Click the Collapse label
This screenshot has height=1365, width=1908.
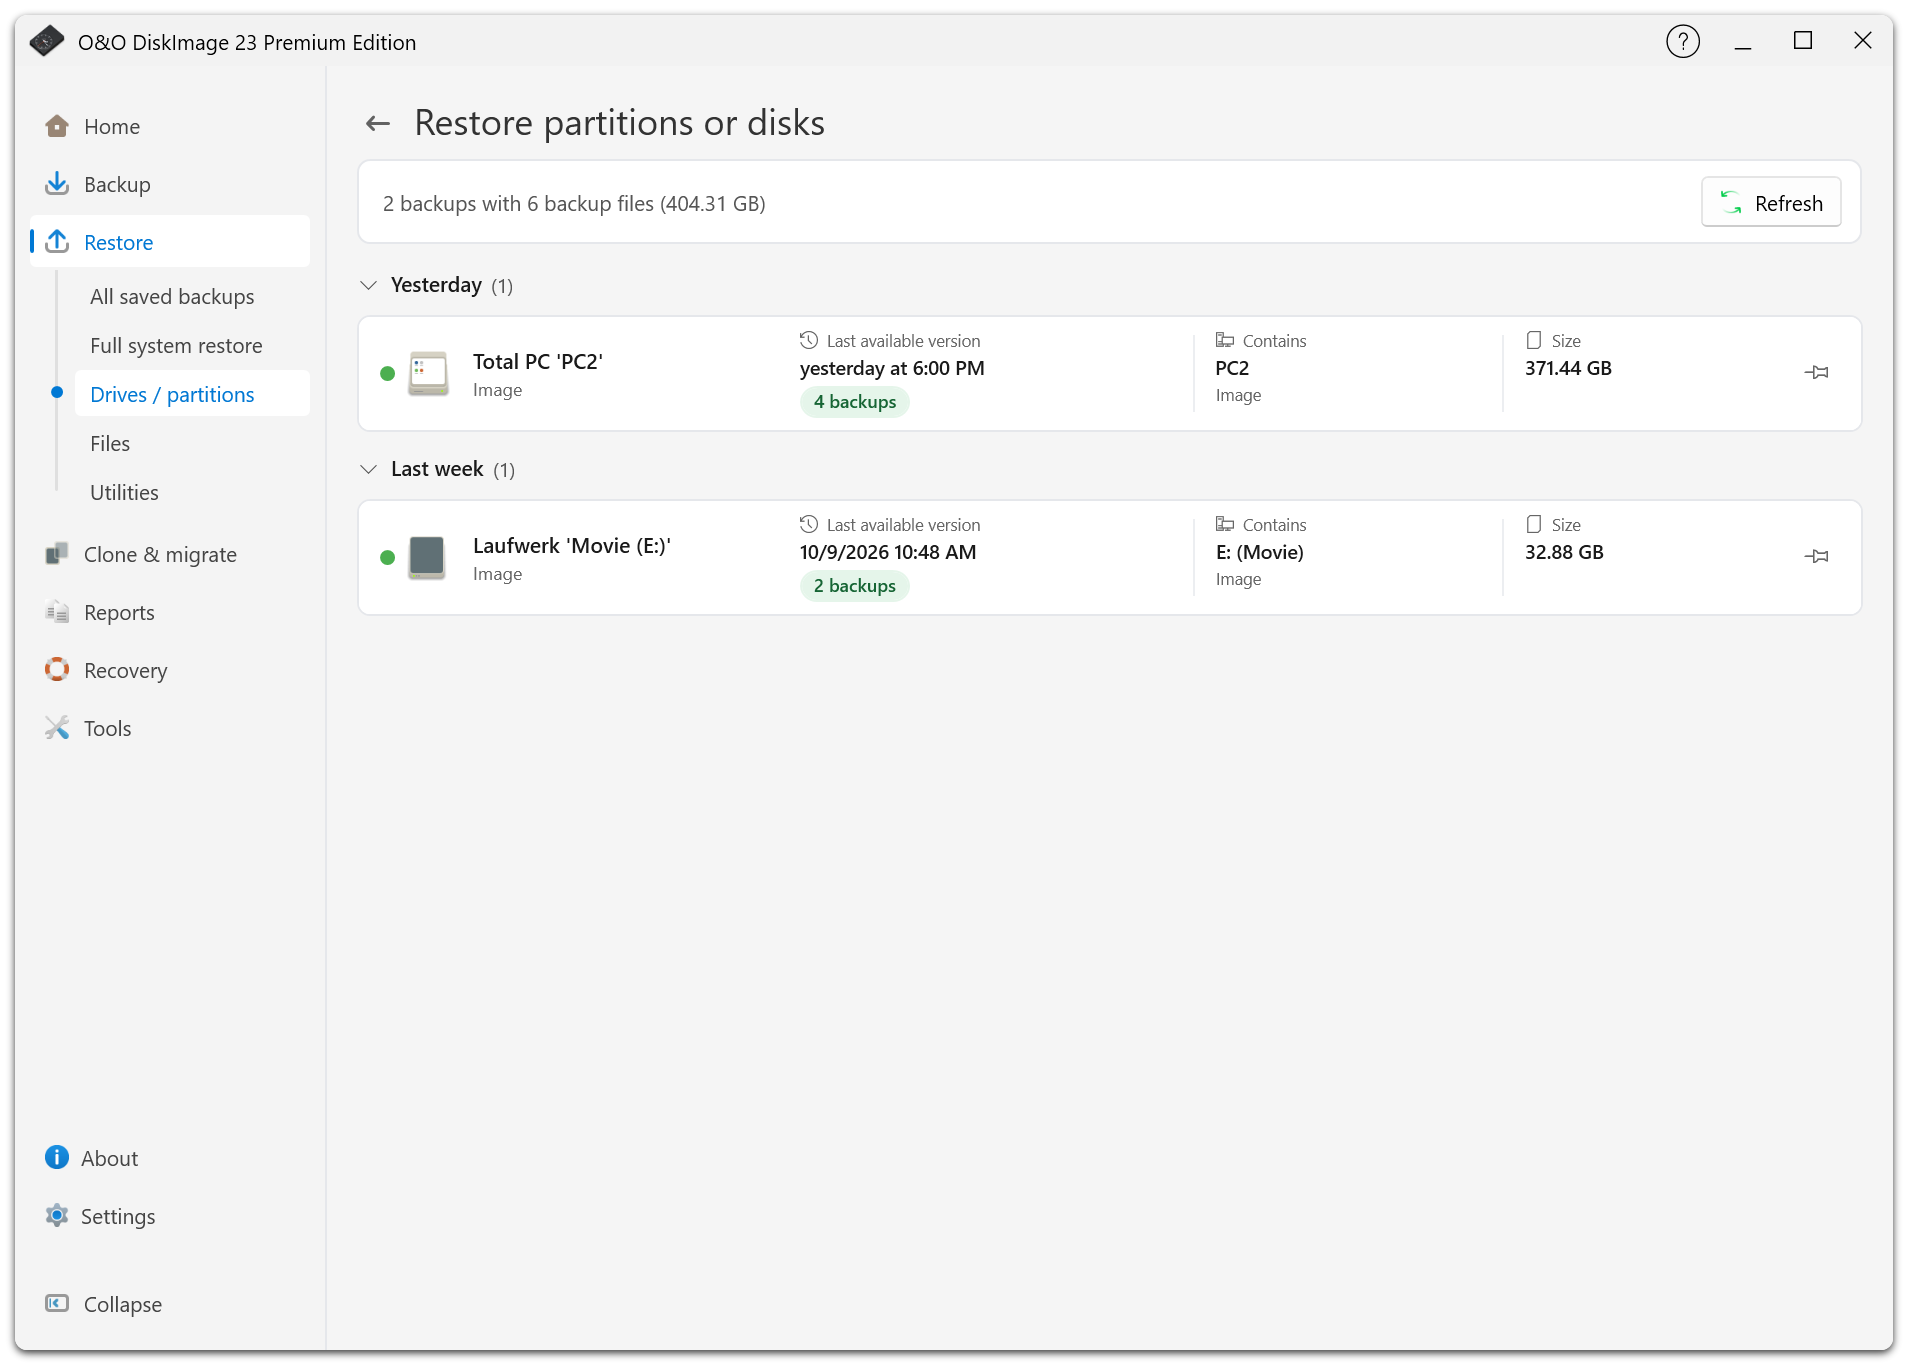[123, 1305]
